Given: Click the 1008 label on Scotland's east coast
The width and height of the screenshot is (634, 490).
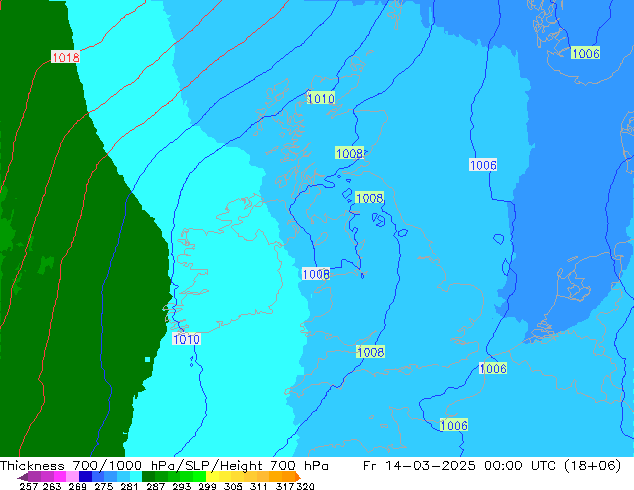Looking at the screenshot, I should click(x=349, y=153).
